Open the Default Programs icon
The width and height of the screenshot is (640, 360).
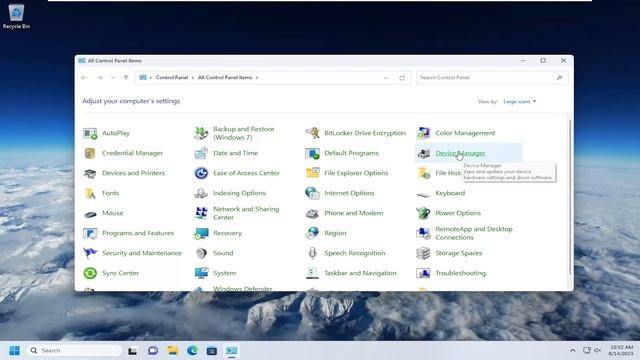[x=312, y=153]
